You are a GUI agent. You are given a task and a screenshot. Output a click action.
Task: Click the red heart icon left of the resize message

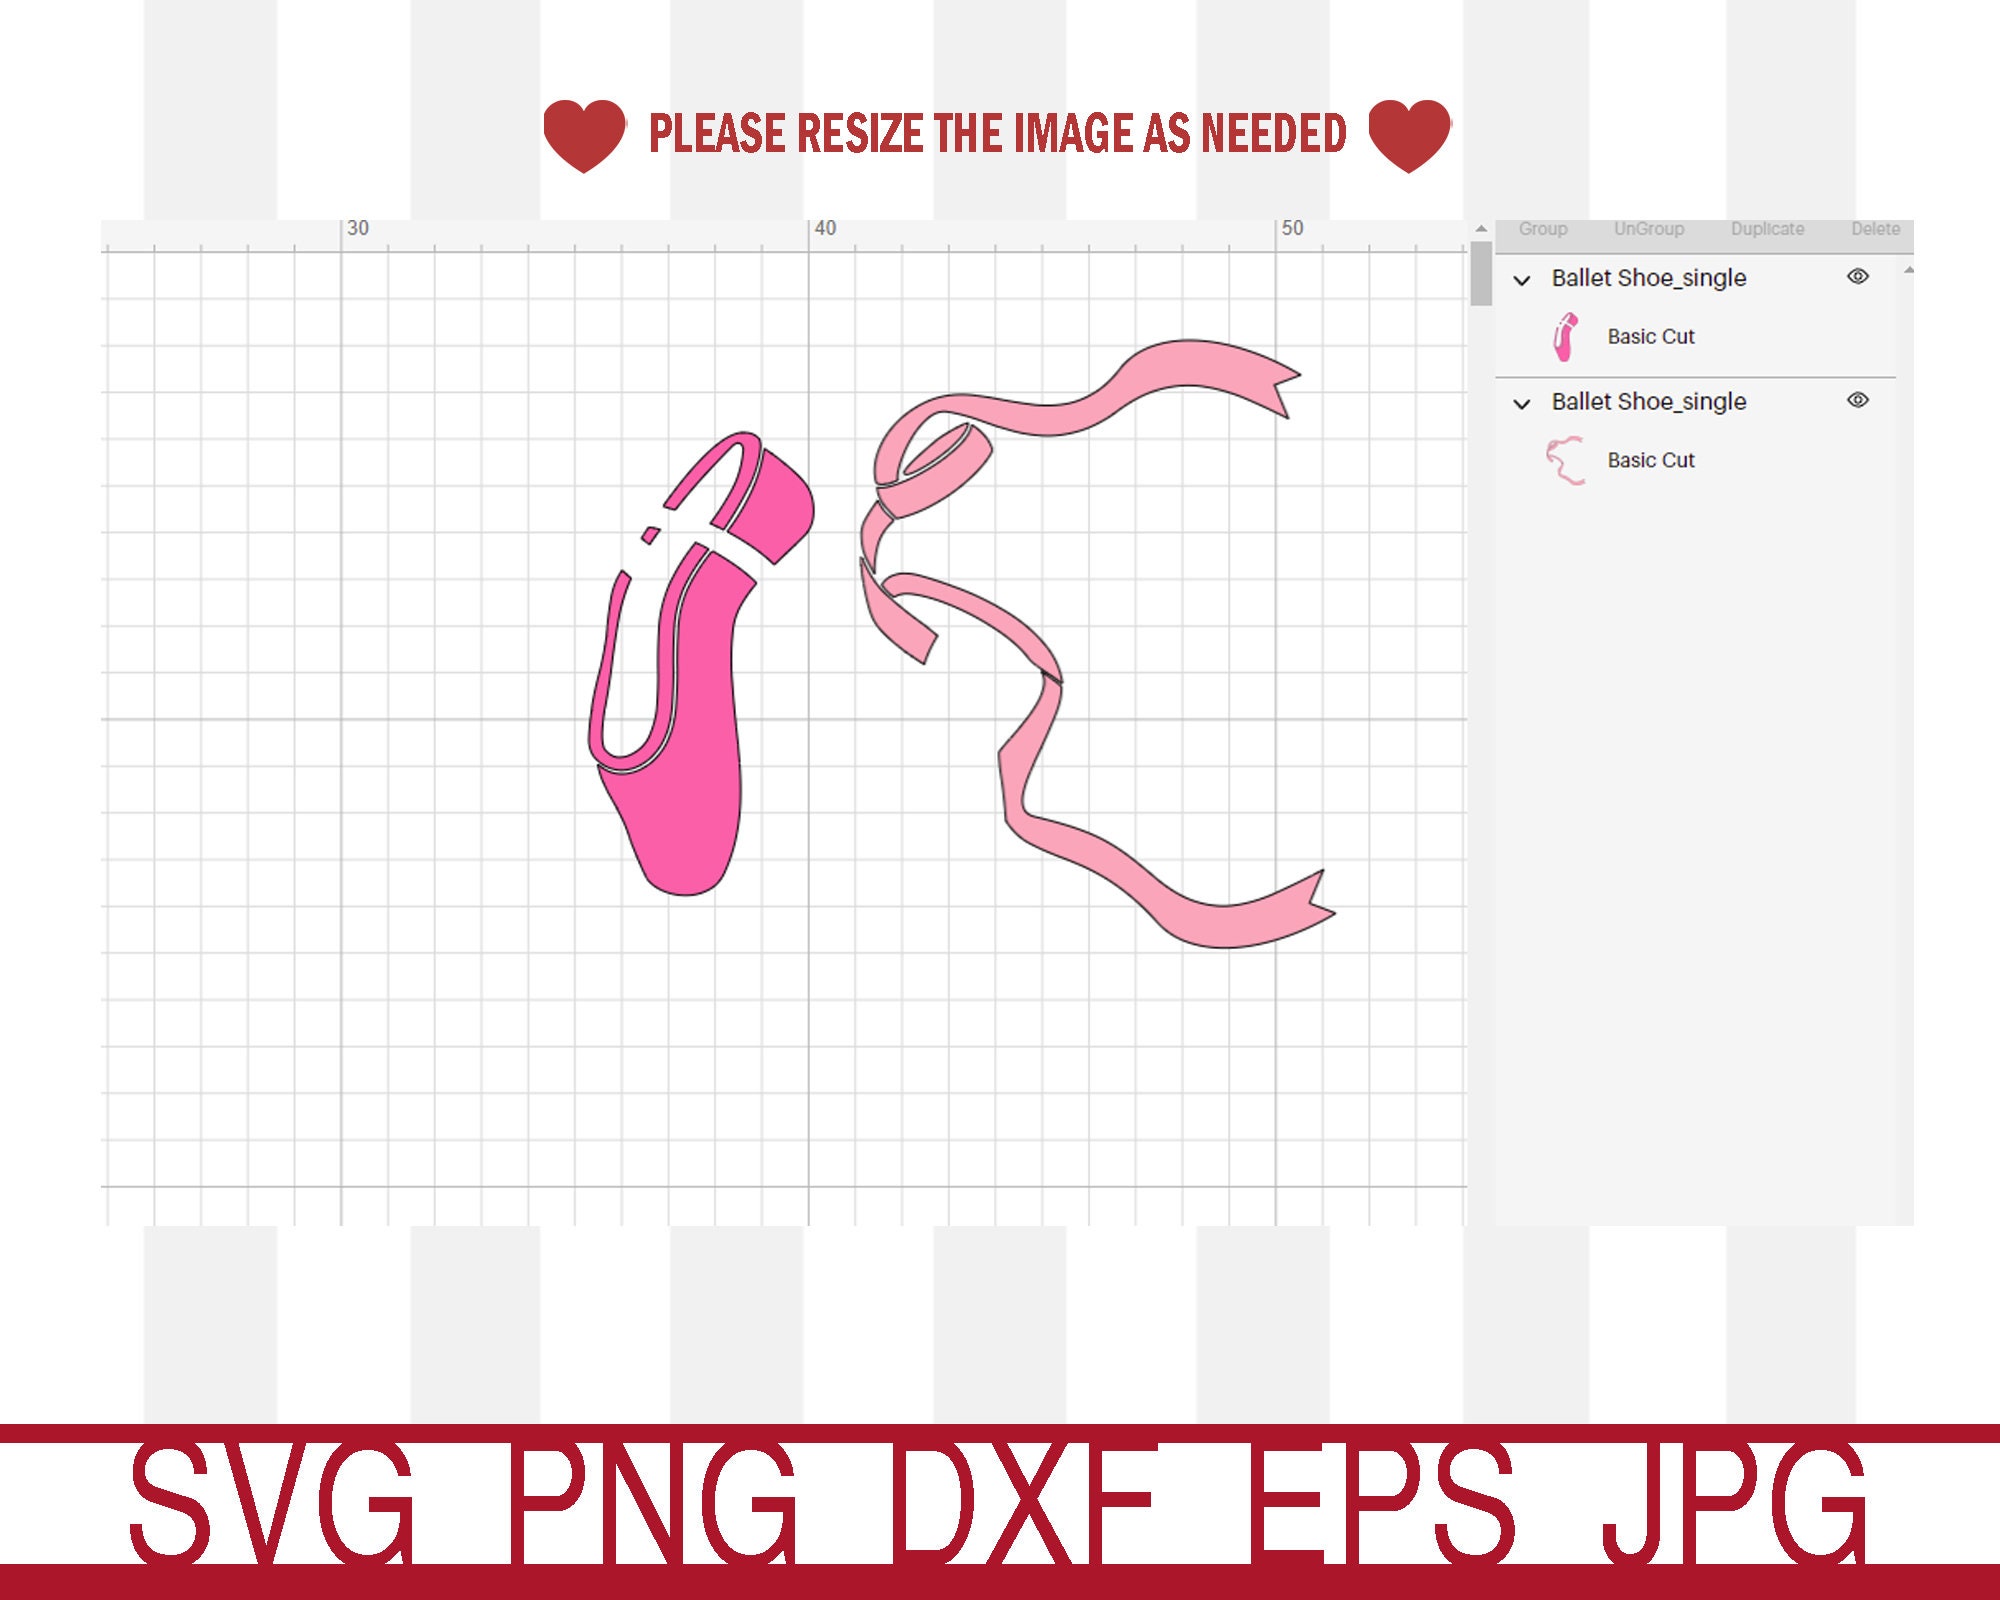(x=585, y=130)
